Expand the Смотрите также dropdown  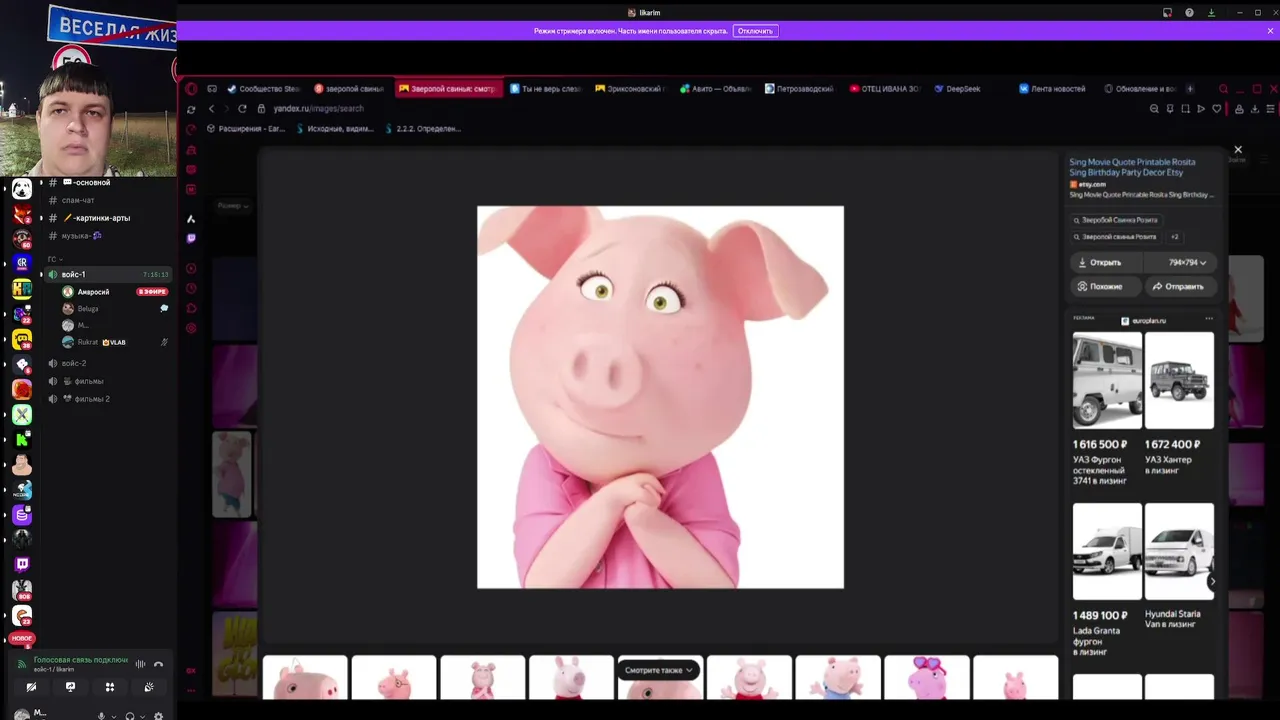pos(659,670)
